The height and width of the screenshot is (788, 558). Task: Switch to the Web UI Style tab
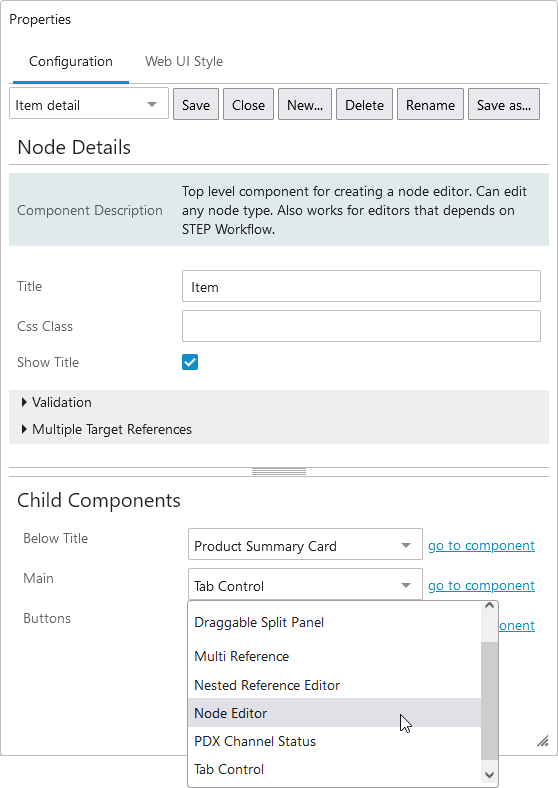point(184,61)
